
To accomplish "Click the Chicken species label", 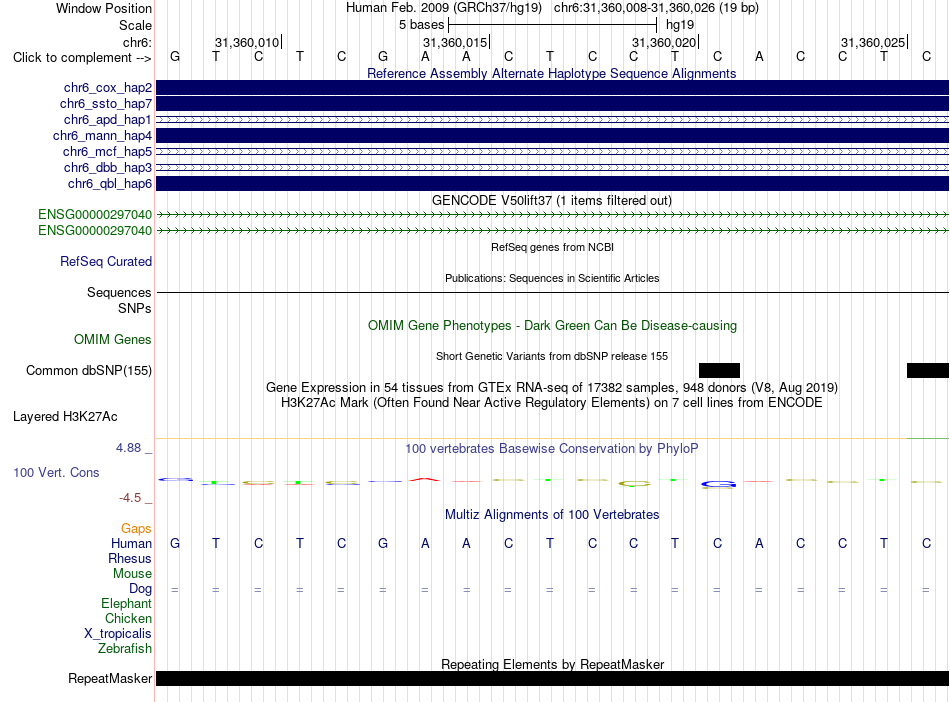I will 128,618.
